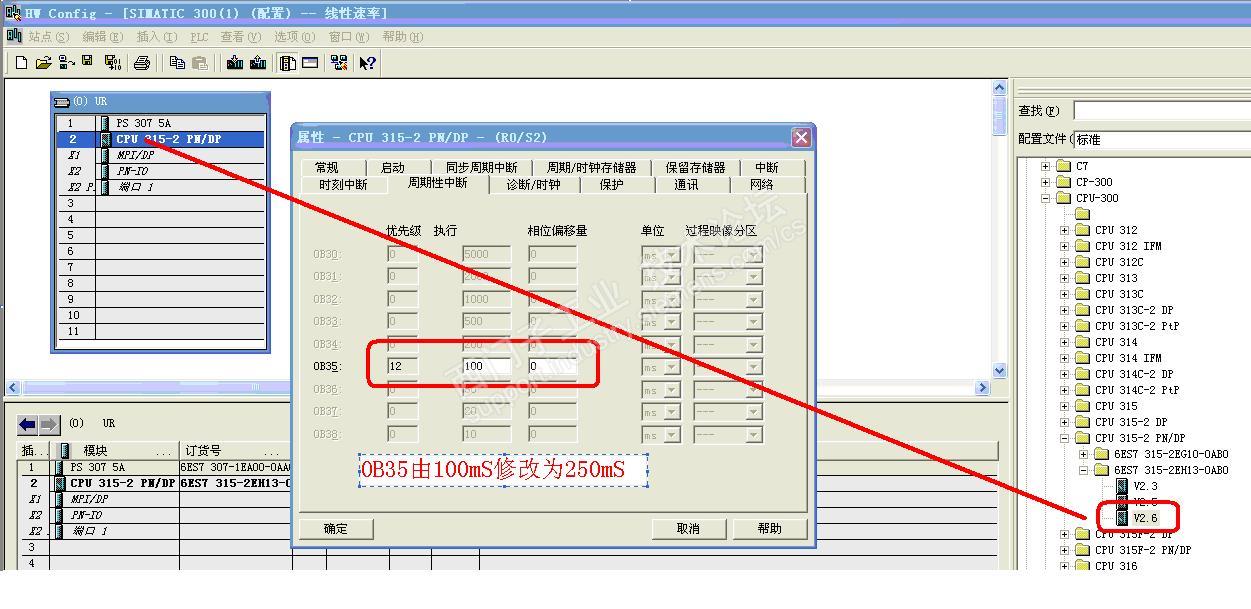
Task: Switch to the 同步周期中断 tab
Action: tap(481, 167)
